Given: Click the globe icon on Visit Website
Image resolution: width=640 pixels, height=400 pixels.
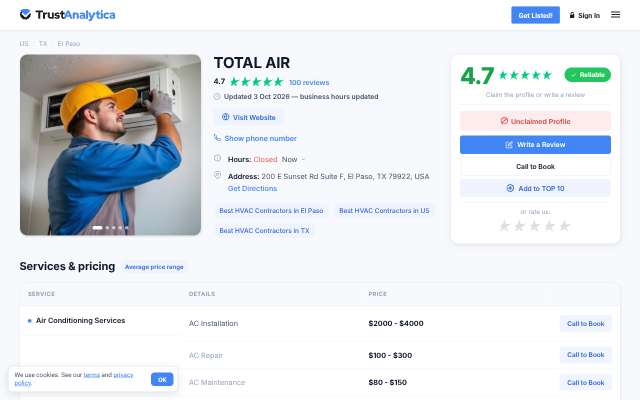Looking at the screenshot, I should click(x=225, y=117).
